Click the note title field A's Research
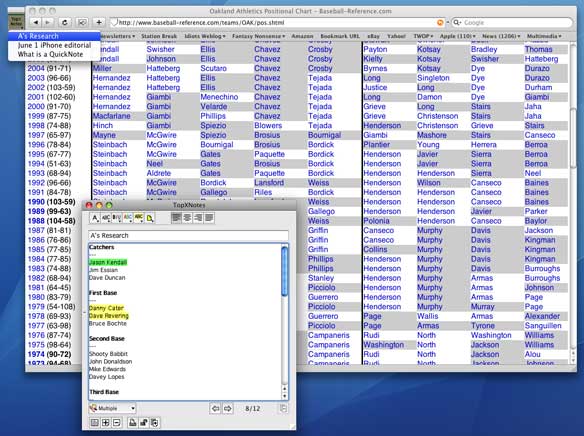This screenshot has height=436, width=584. click(x=188, y=236)
